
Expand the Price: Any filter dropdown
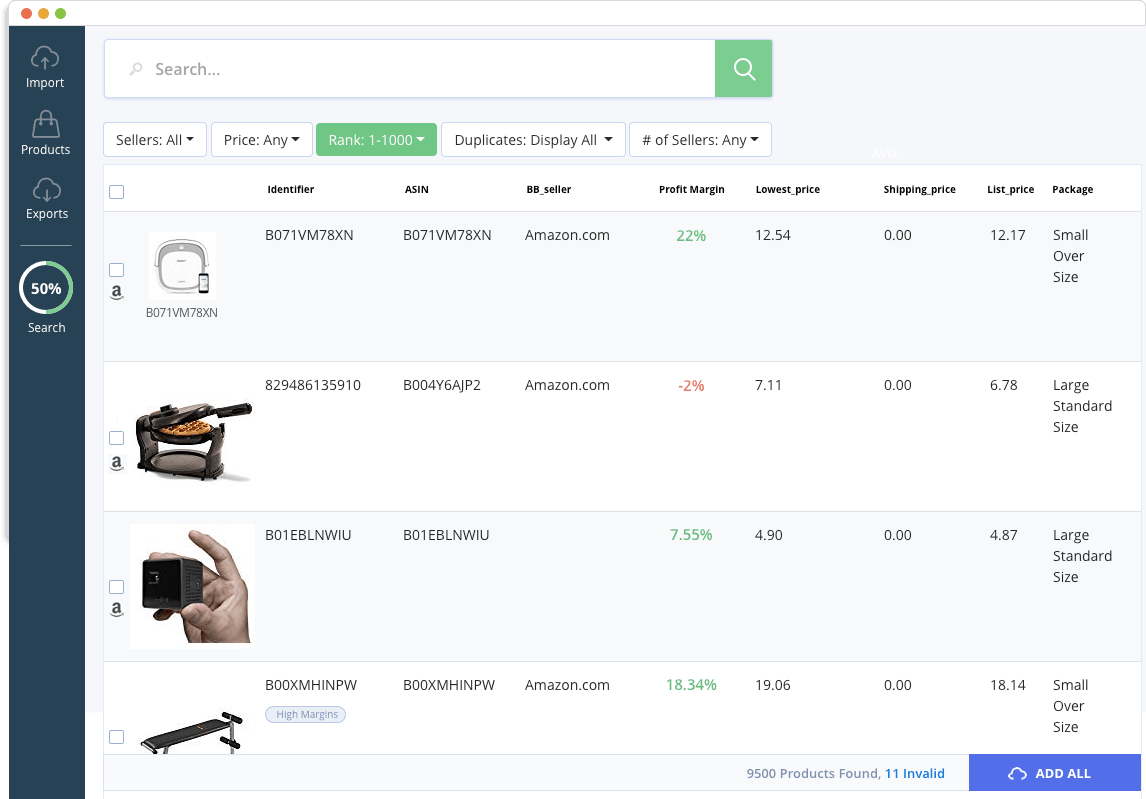click(x=262, y=140)
